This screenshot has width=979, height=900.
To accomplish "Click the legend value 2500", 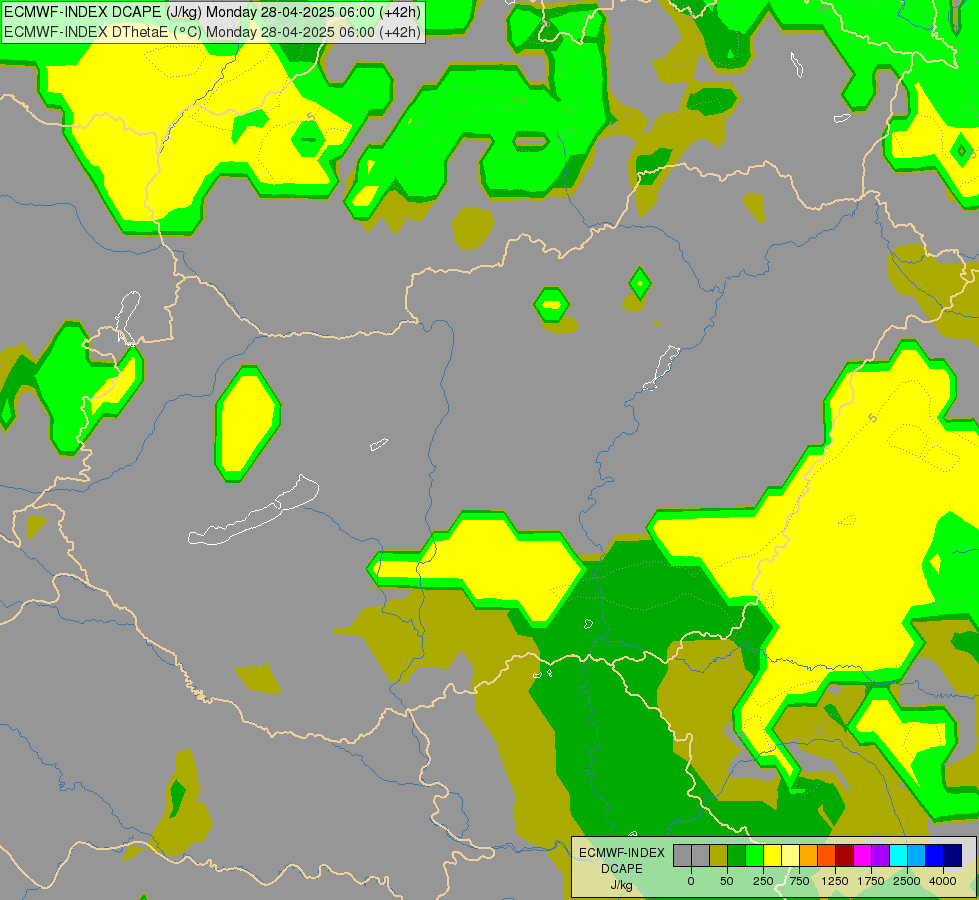I will (907, 881).
